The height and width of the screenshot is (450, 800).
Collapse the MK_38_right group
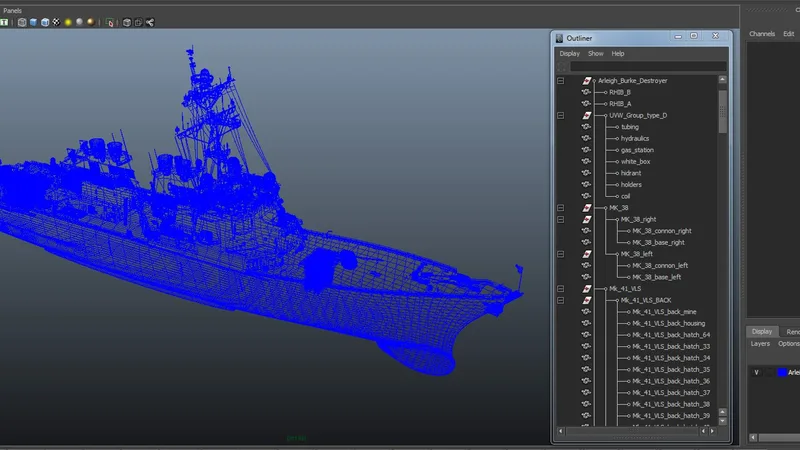(561, 219)
